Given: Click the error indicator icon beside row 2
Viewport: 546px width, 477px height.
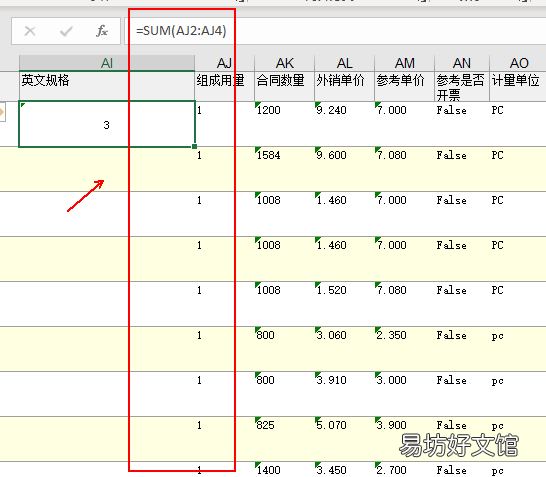Looking at the screenshot, I should pyautogui.click(x=2, y=112).
